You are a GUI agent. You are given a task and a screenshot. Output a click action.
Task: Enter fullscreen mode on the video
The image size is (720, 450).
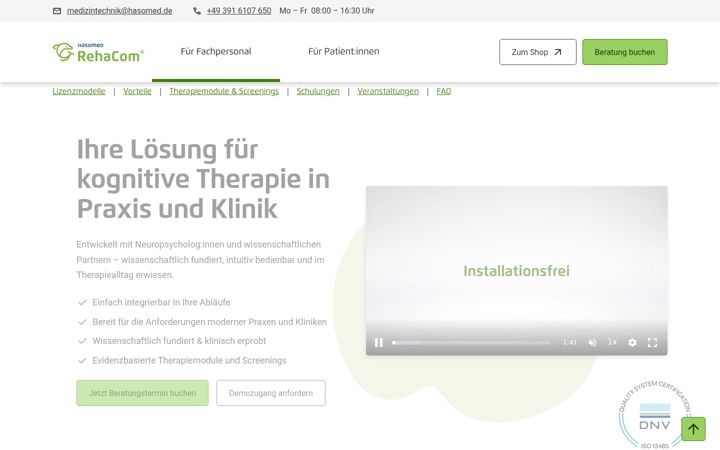click(652, 343)
